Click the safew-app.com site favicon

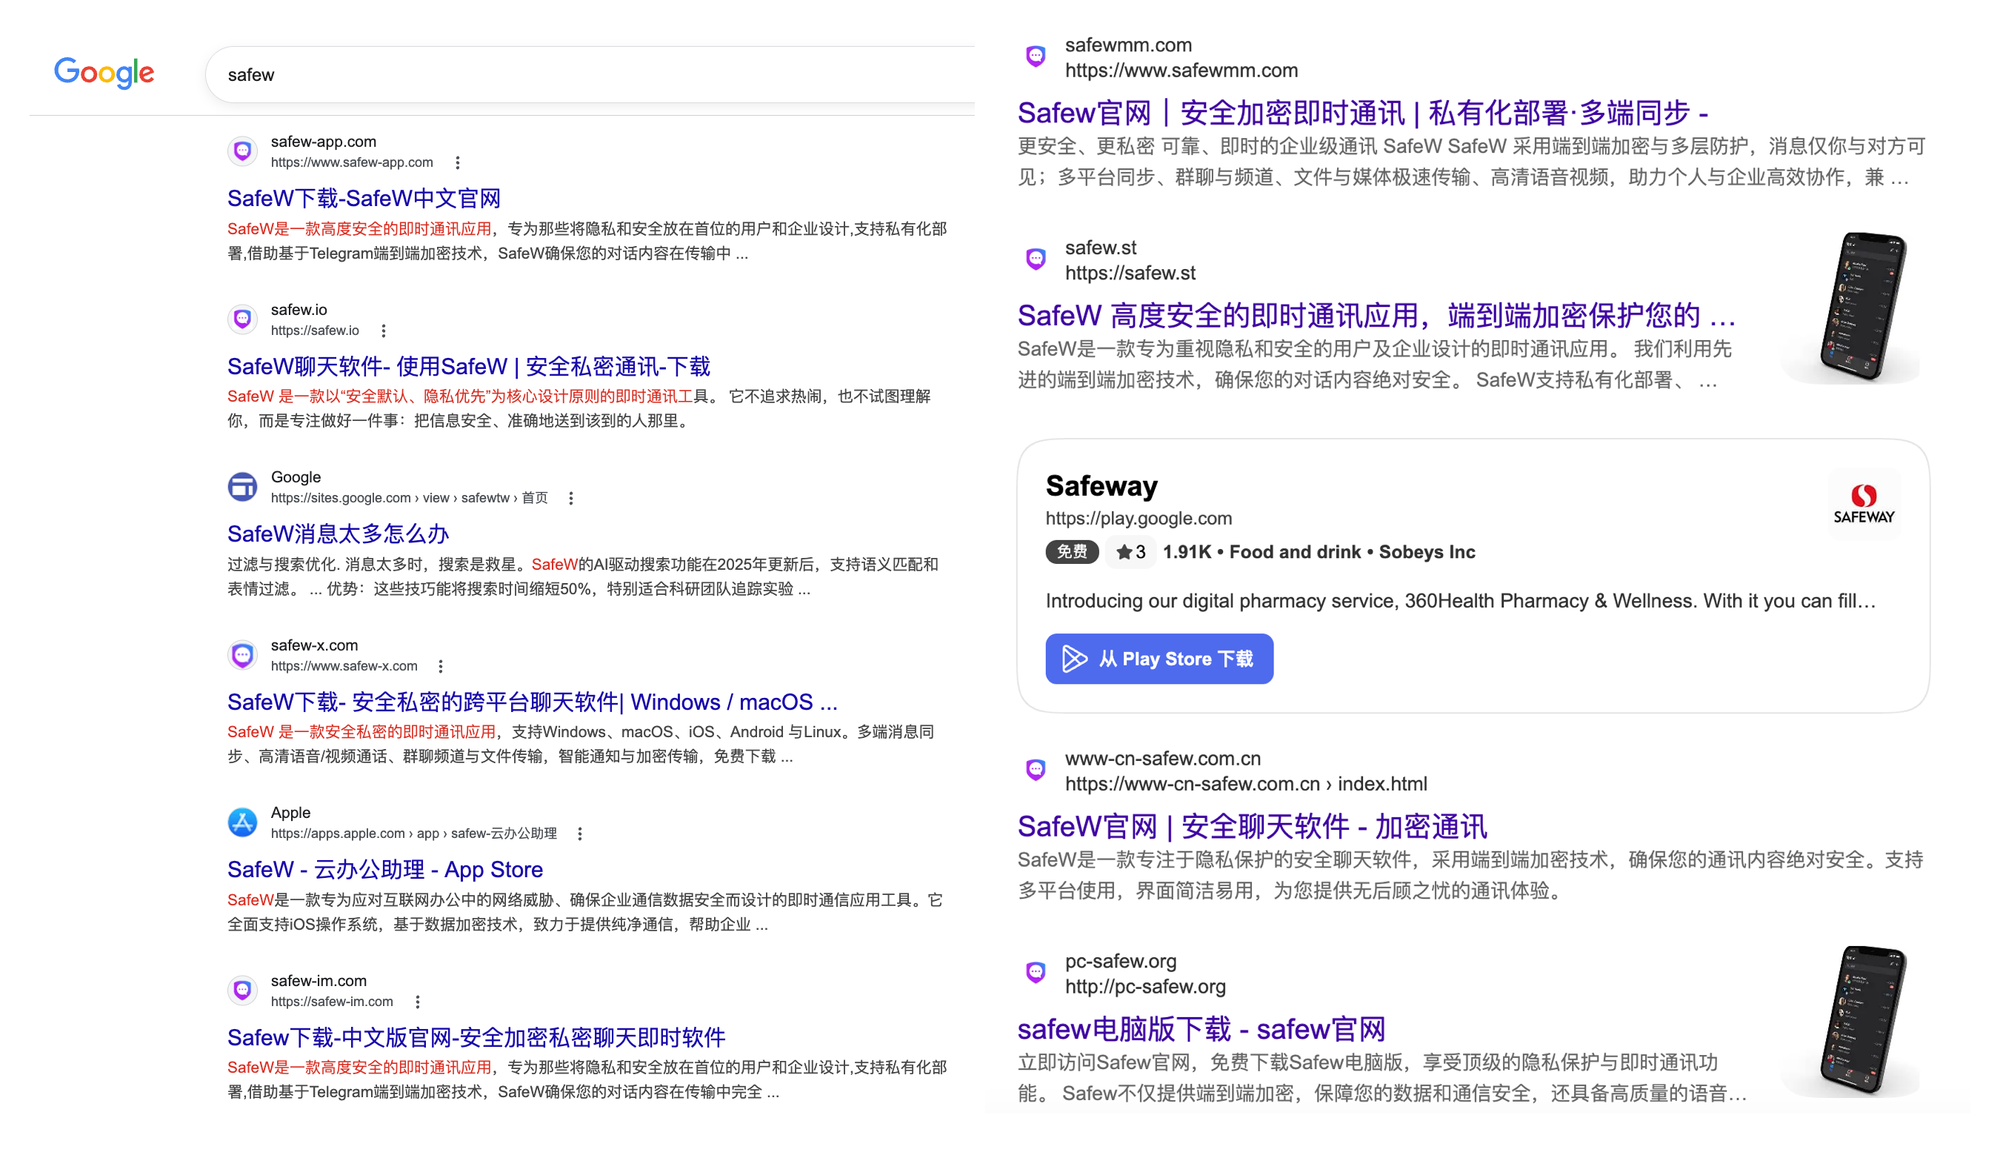click(x=242, y=151)
